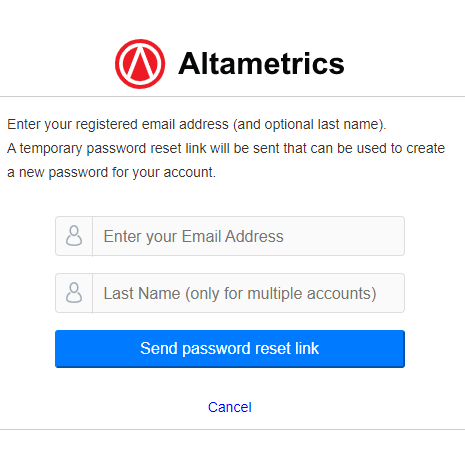Focus the Last Name field
This screenshot has height=467, width=465.
(x=248, y=293)
